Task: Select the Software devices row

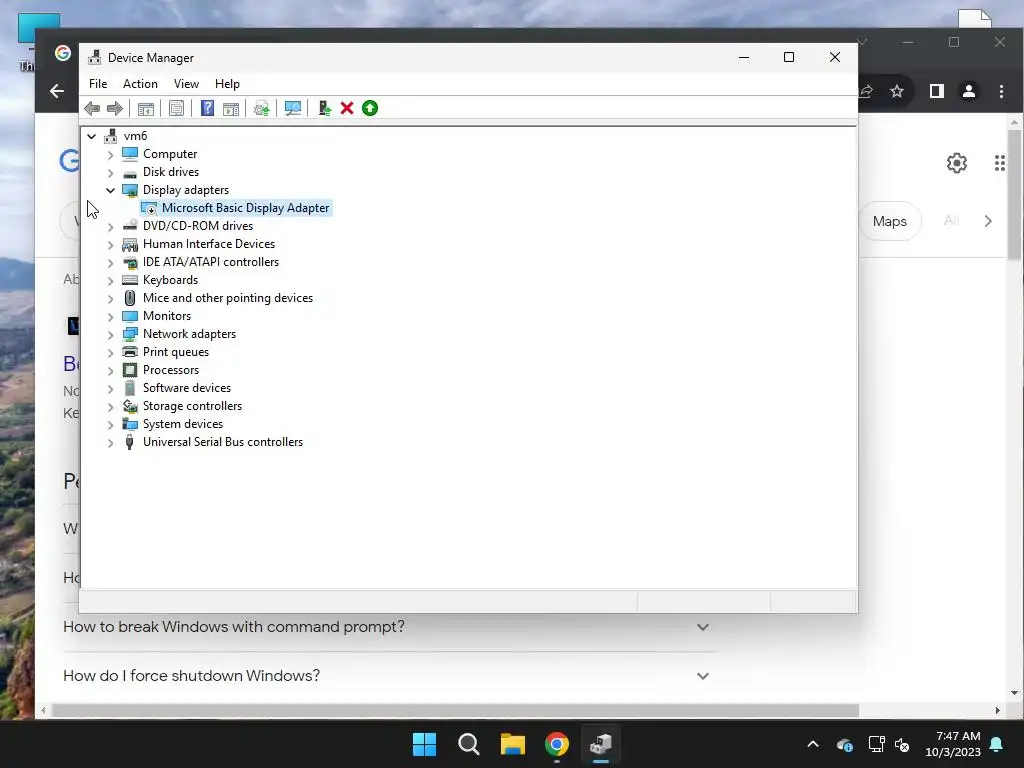Action: pyautogui.click(x=187, y=388)
